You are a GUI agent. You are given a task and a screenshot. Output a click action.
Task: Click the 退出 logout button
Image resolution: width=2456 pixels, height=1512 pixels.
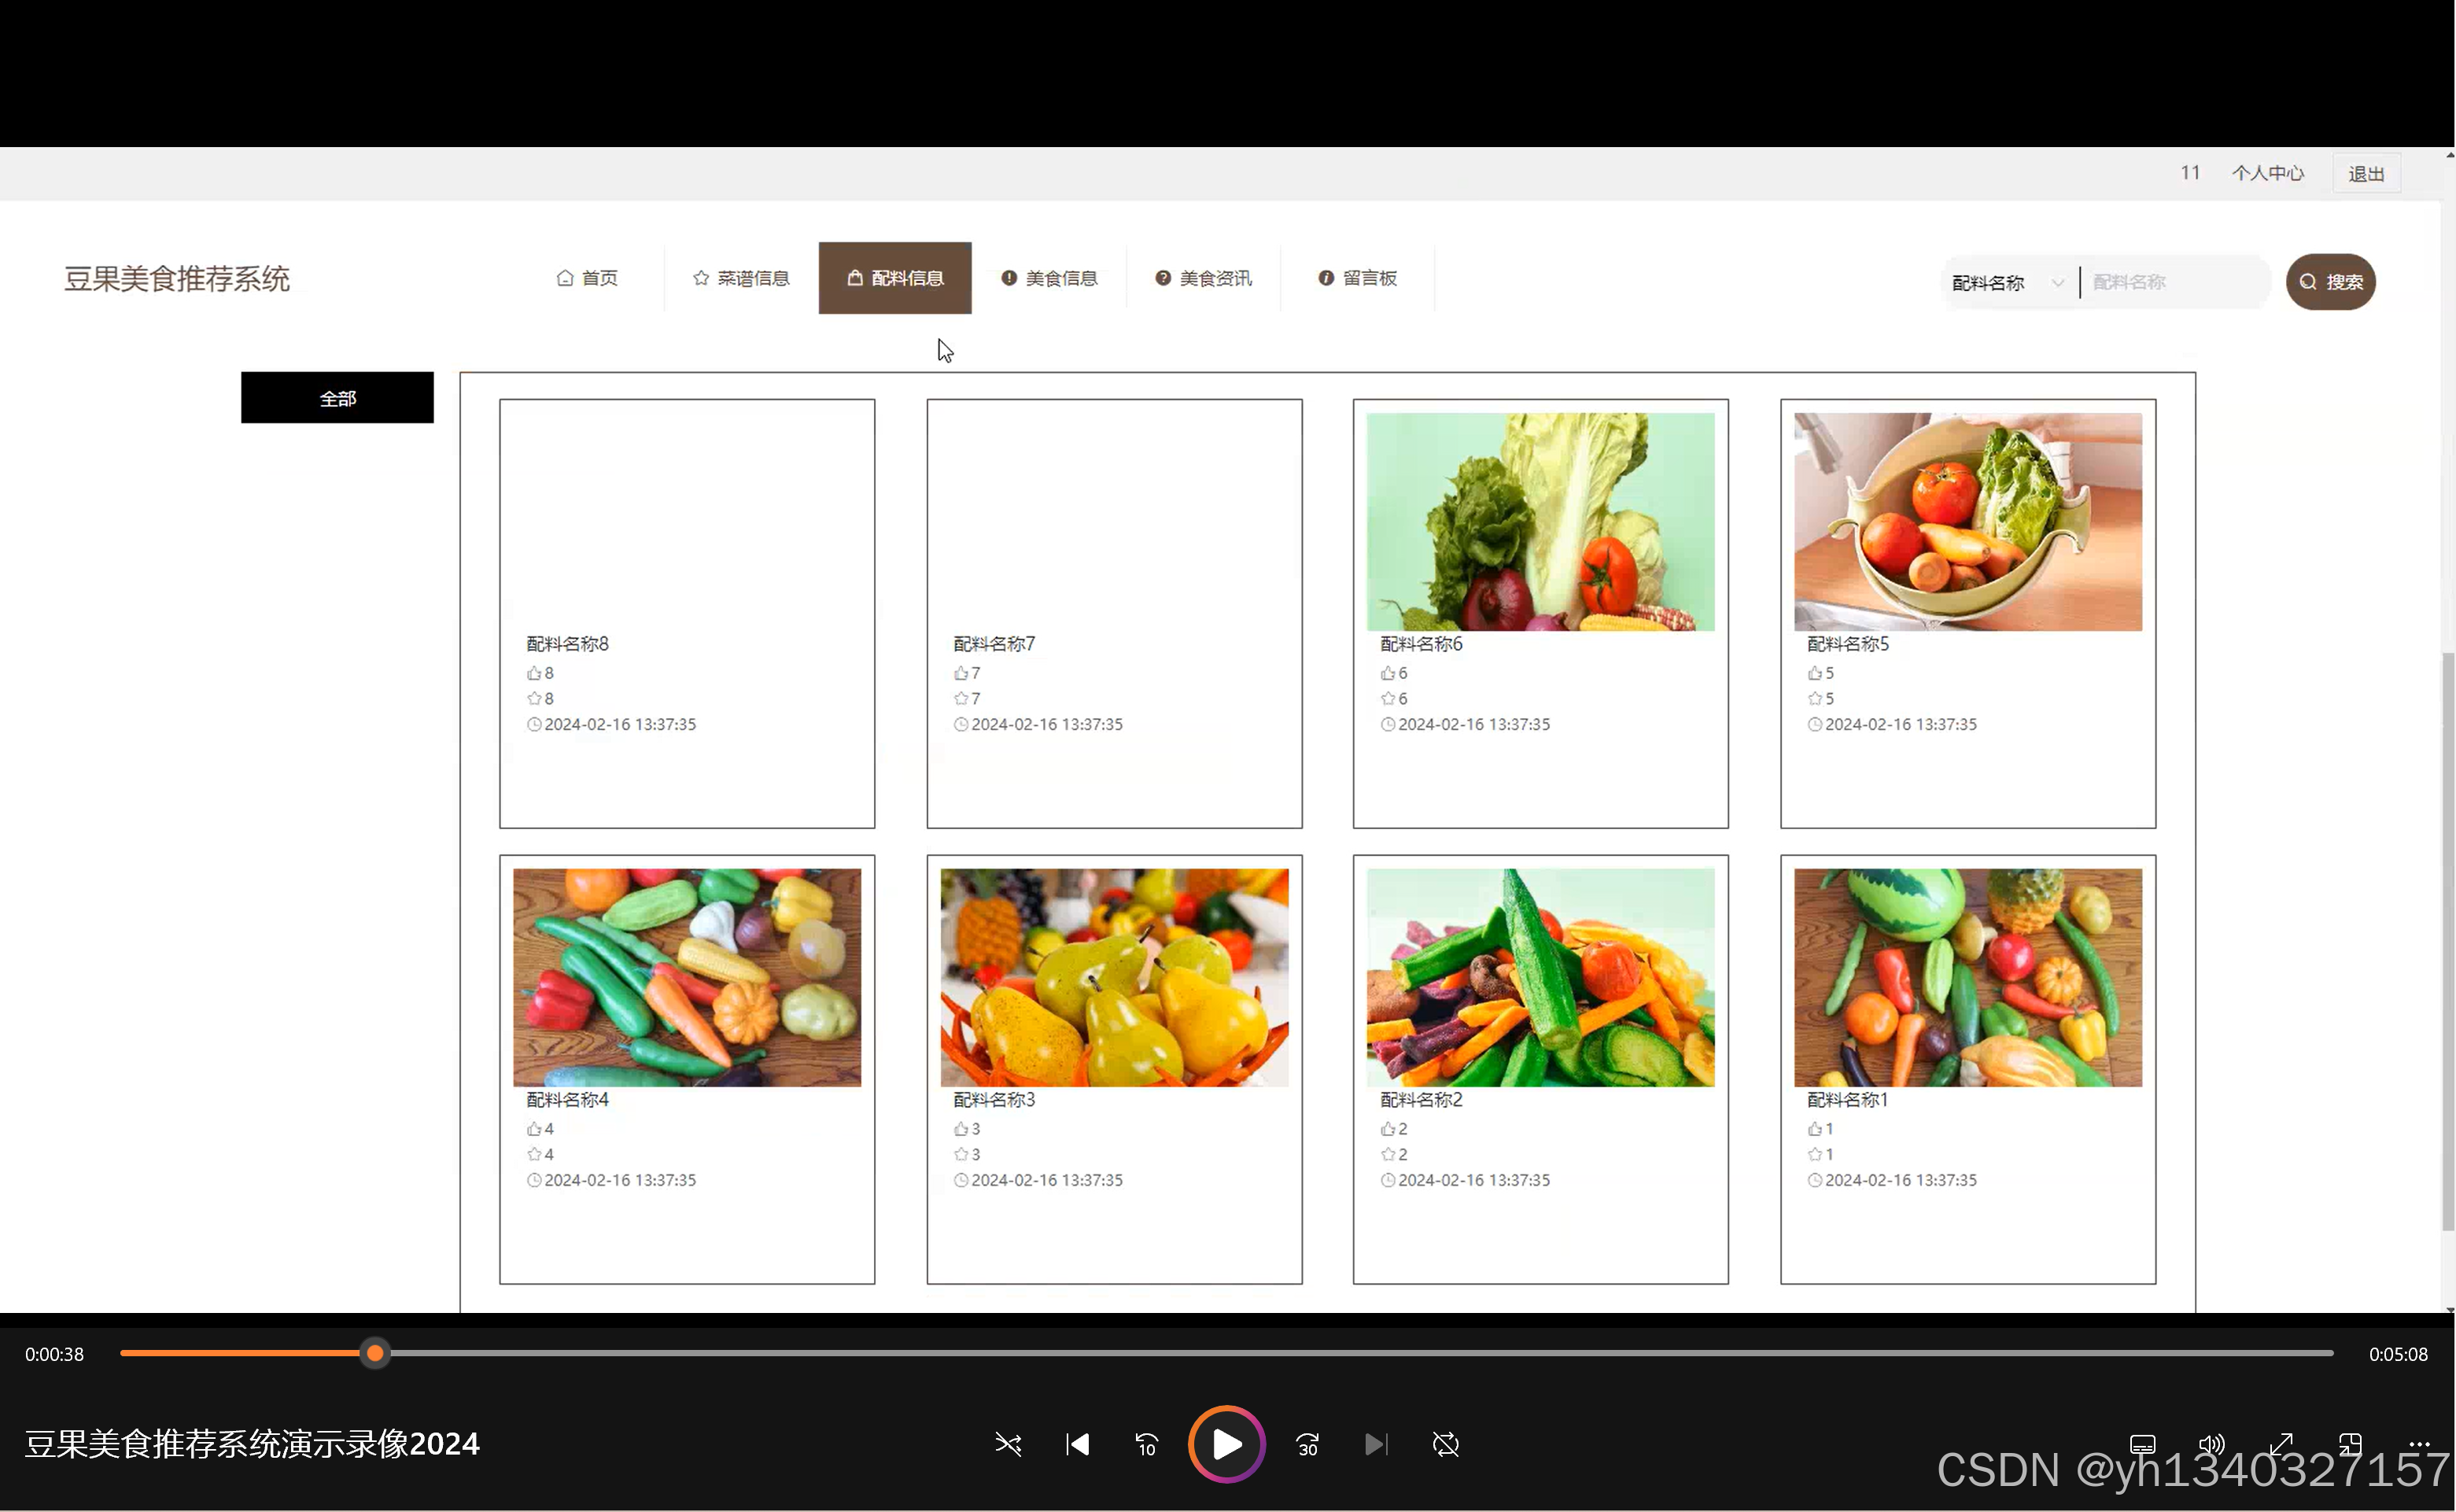click(2366, 174)
